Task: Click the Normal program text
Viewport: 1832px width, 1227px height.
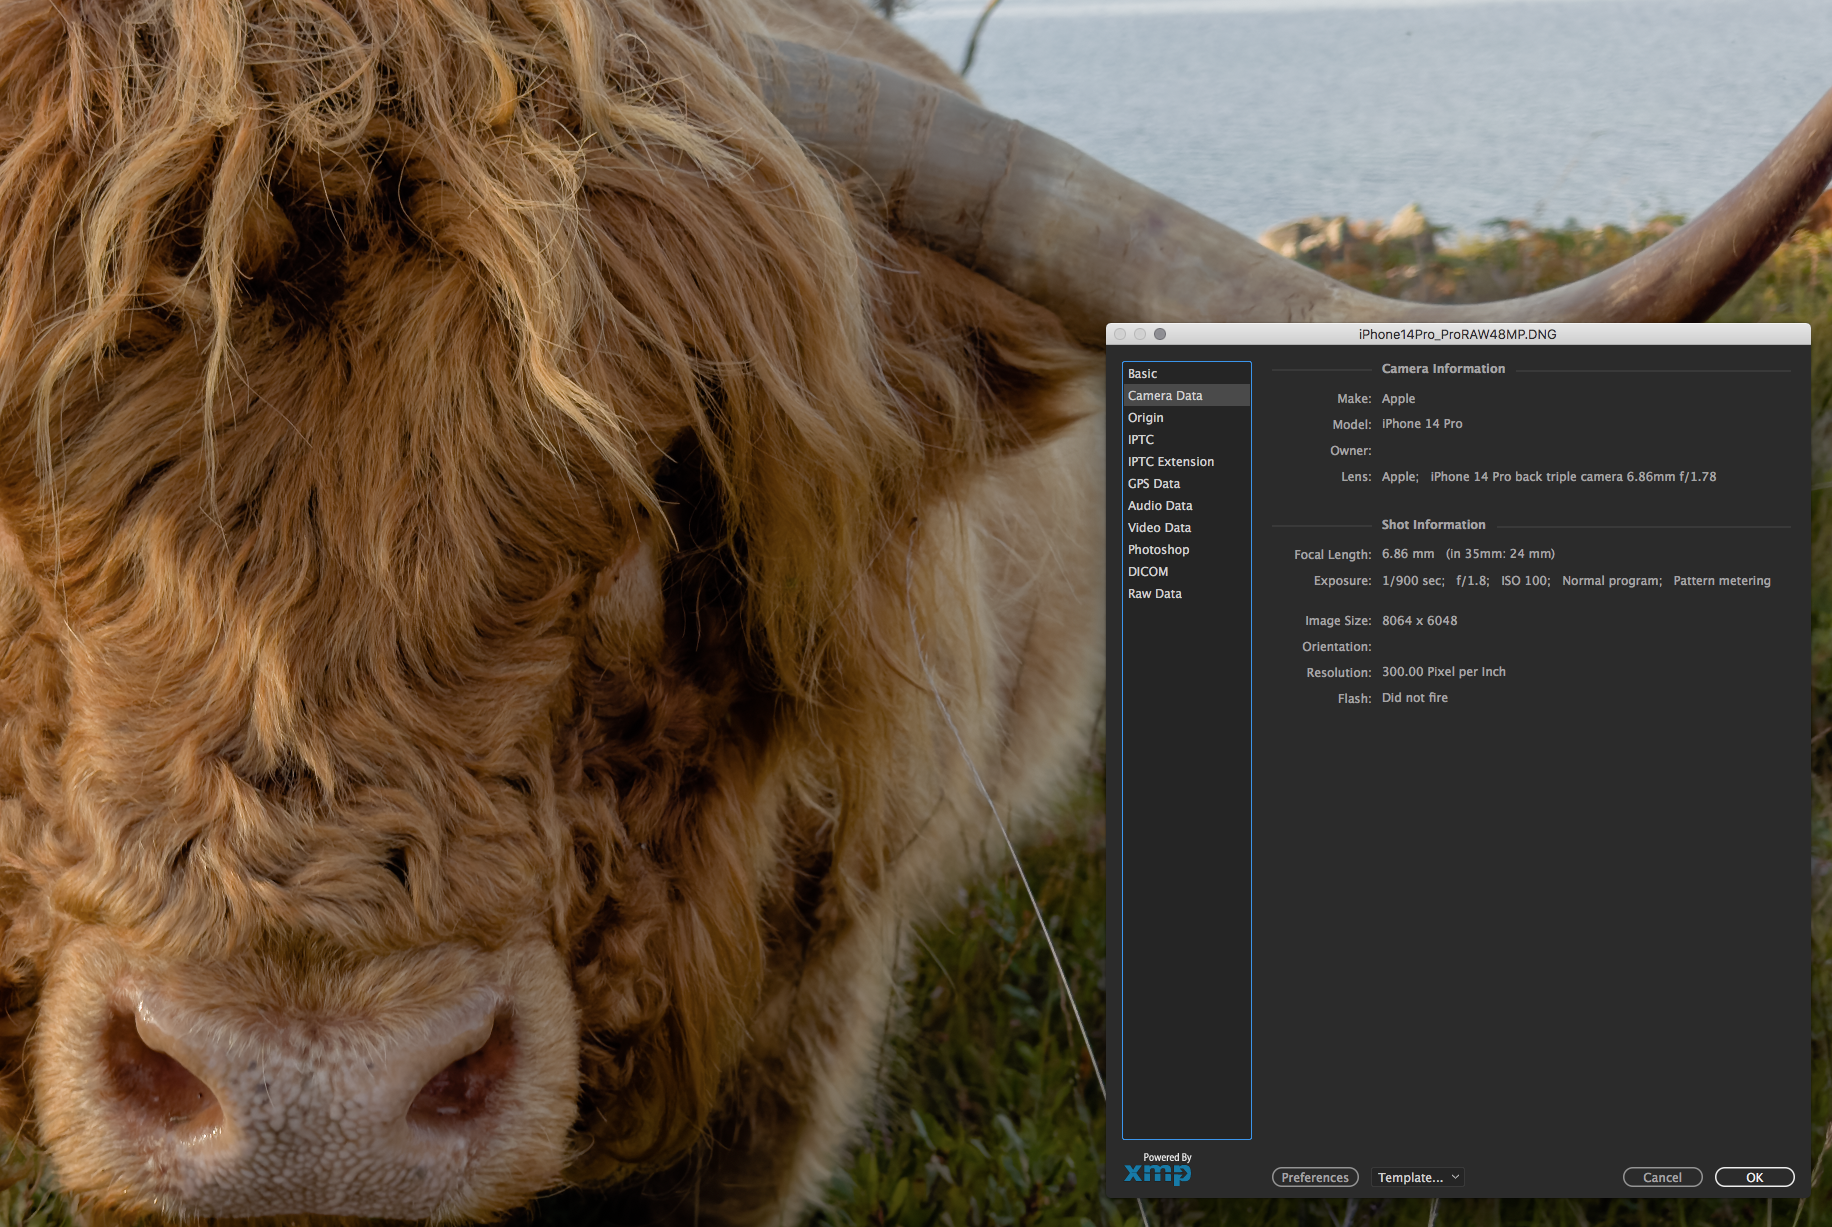Action: pyautogui.click(x=1612, y=581)
